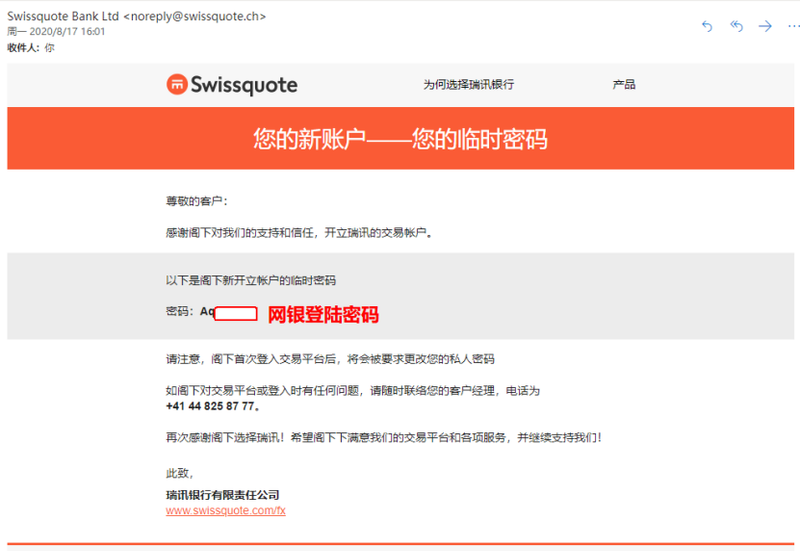Click the signature 瑞讯银行有限责任公司
The width and height of the screenshot is (800, 551).
coord(222,495)
